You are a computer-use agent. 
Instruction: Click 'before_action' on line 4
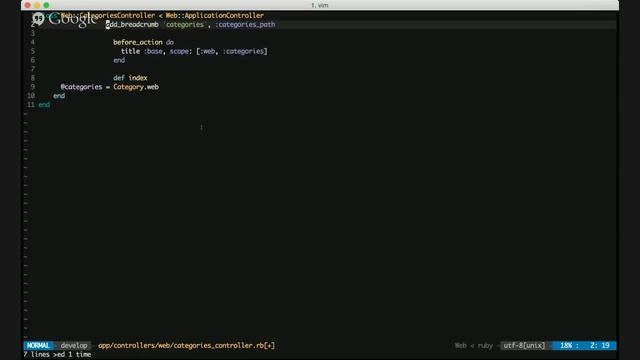(138, 42)
